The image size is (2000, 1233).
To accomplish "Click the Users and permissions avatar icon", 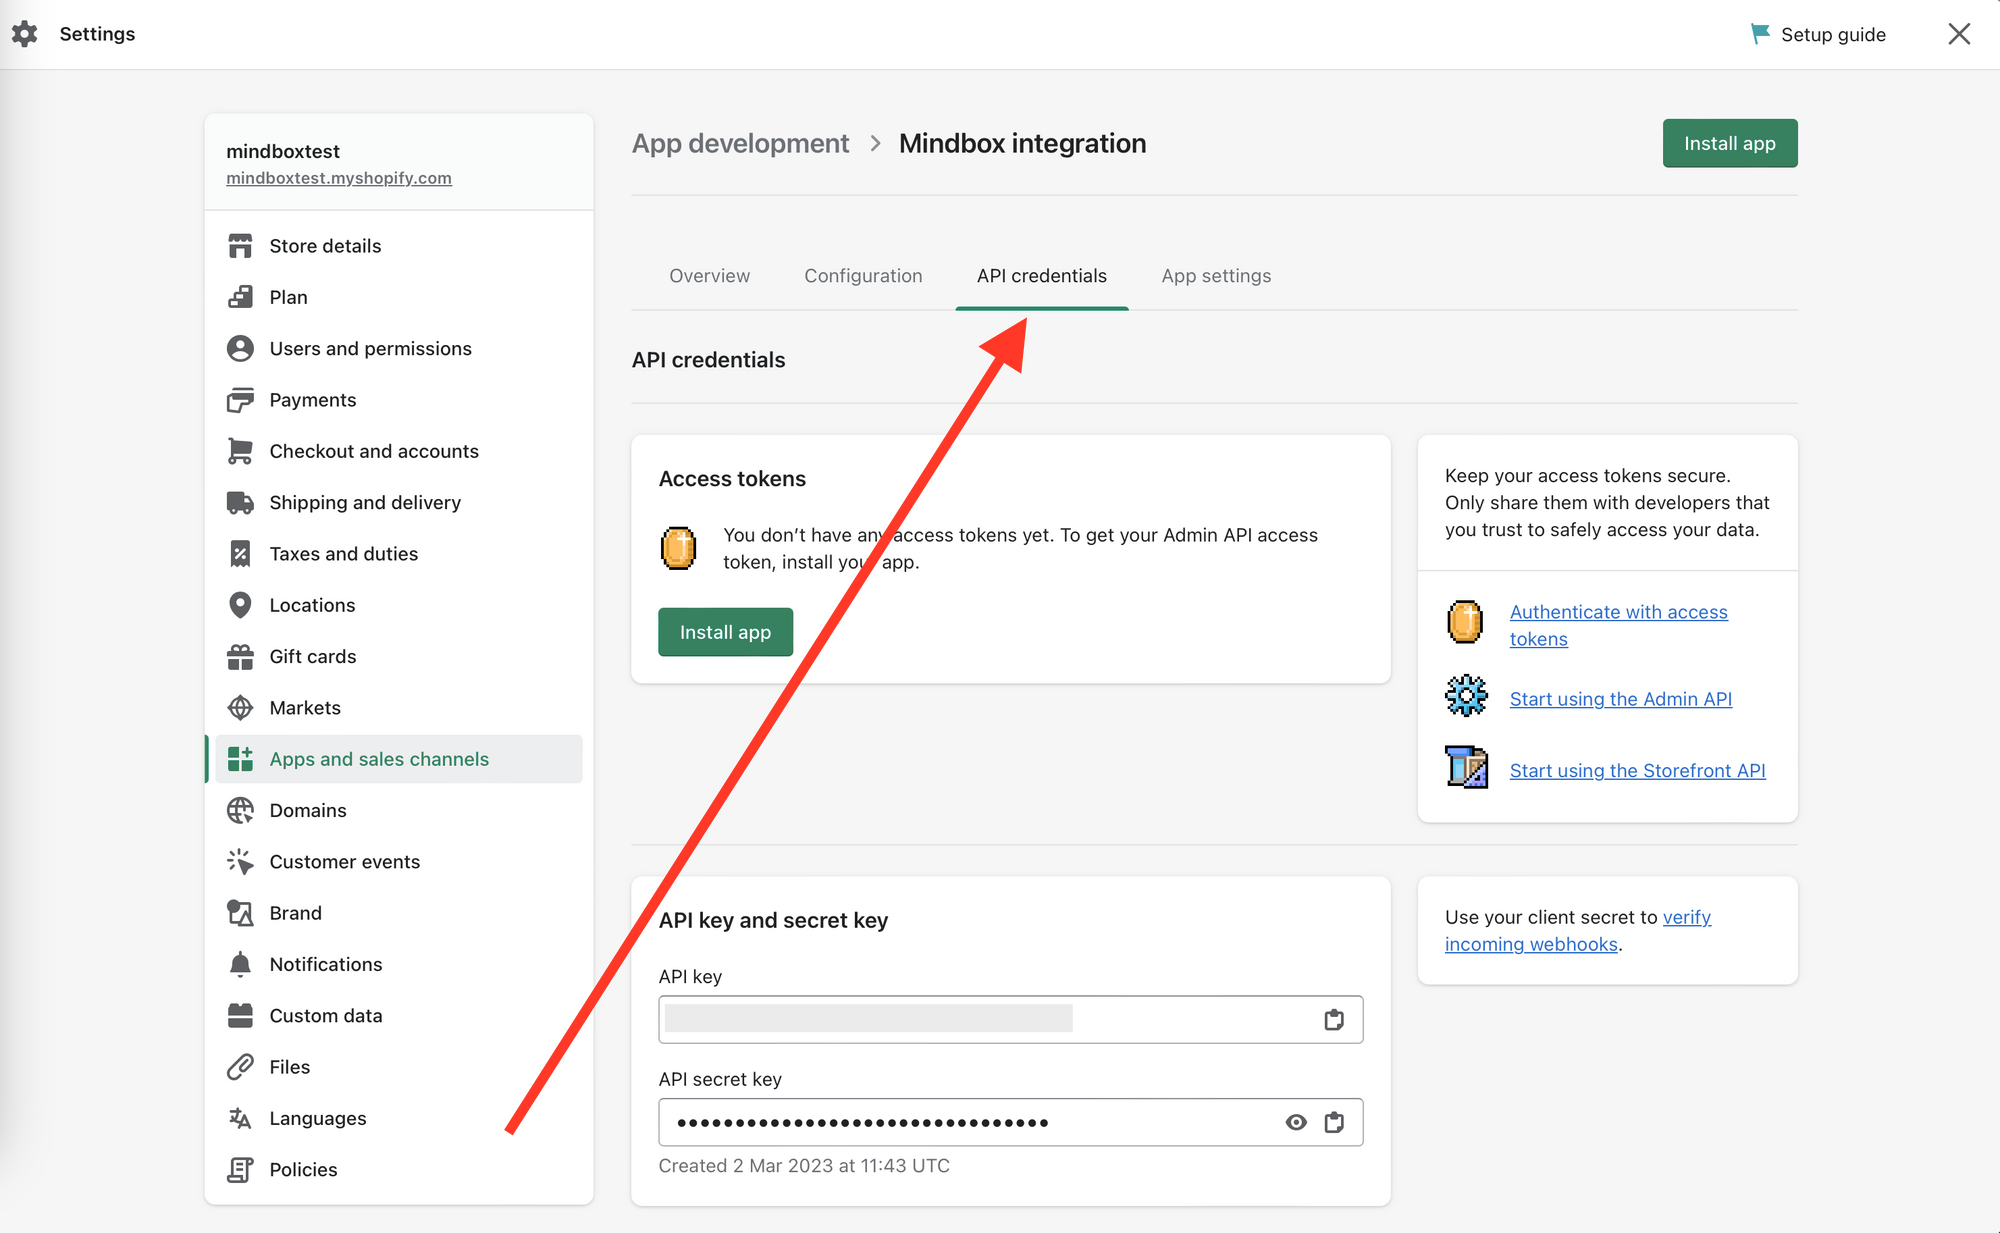I will 240,348.
